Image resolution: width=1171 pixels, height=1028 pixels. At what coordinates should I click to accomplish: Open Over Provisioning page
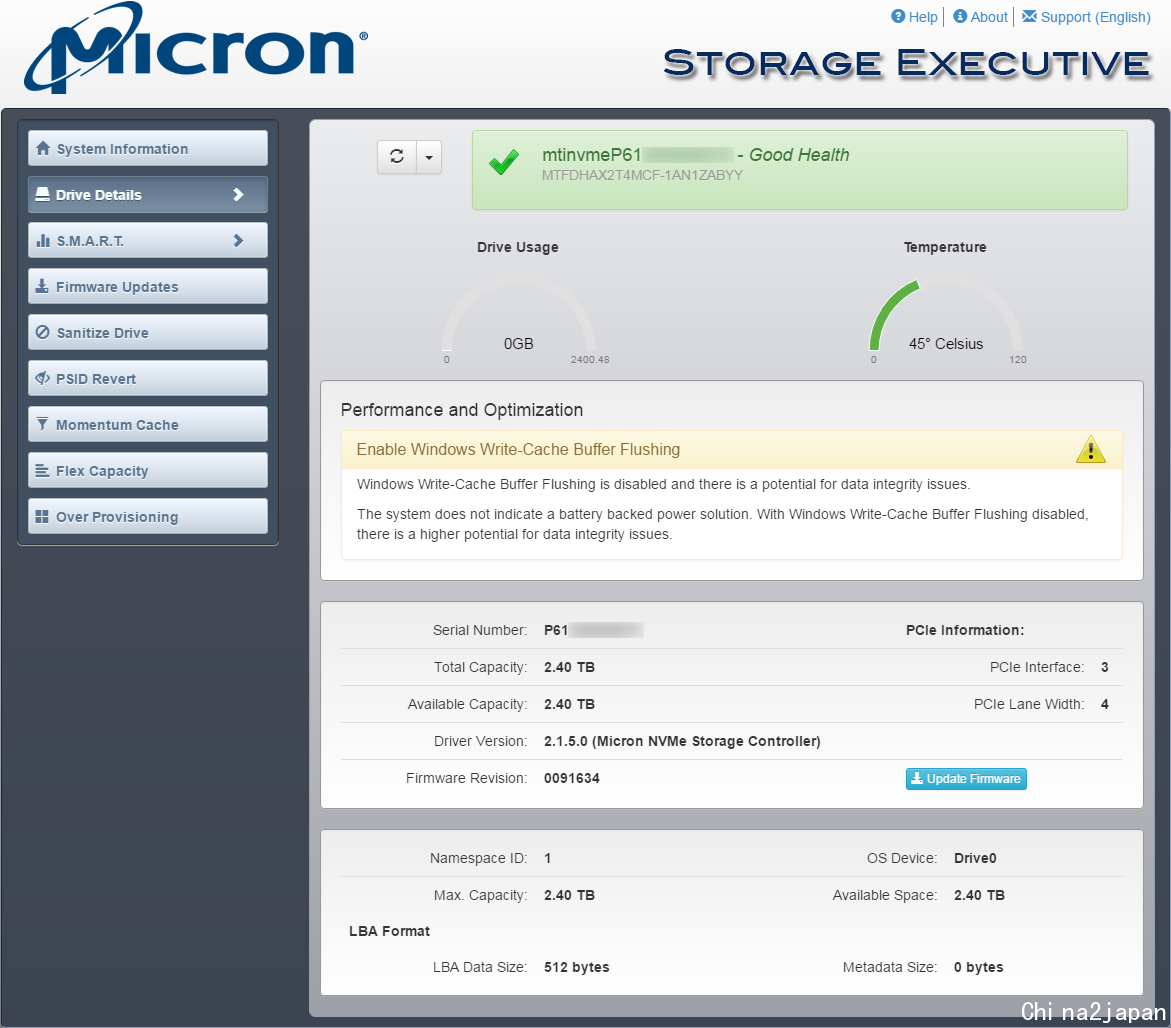point(148,517)
